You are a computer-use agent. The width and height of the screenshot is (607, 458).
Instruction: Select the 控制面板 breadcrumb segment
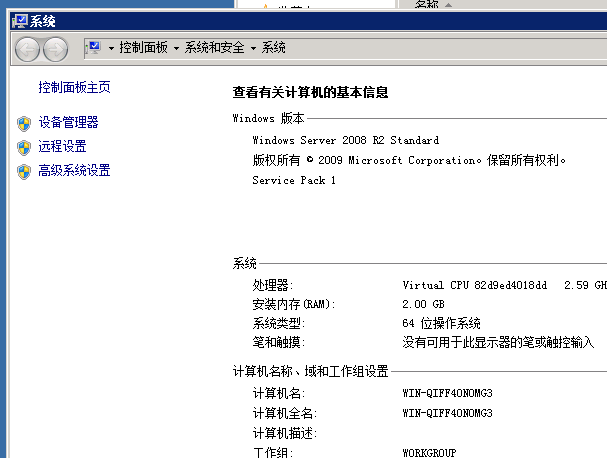[x=143, y=48]
